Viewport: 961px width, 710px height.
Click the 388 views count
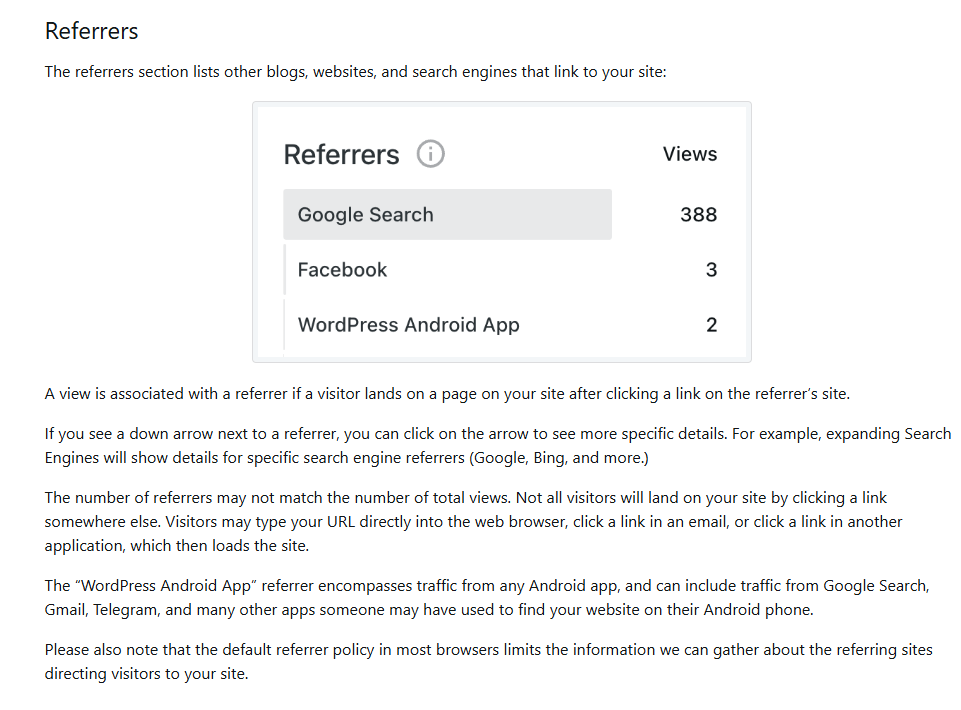coord(698,215)
